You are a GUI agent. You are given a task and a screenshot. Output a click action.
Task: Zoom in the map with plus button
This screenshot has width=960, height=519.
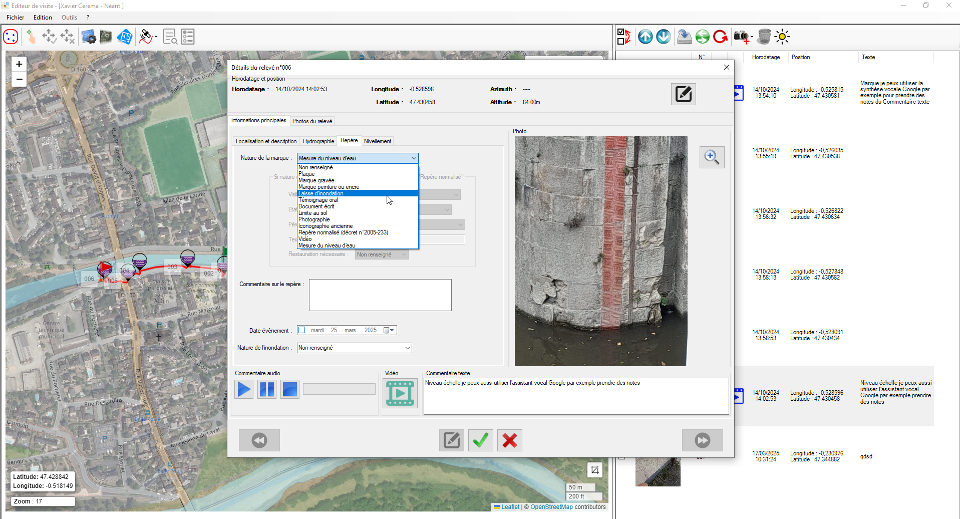[19, 63]
